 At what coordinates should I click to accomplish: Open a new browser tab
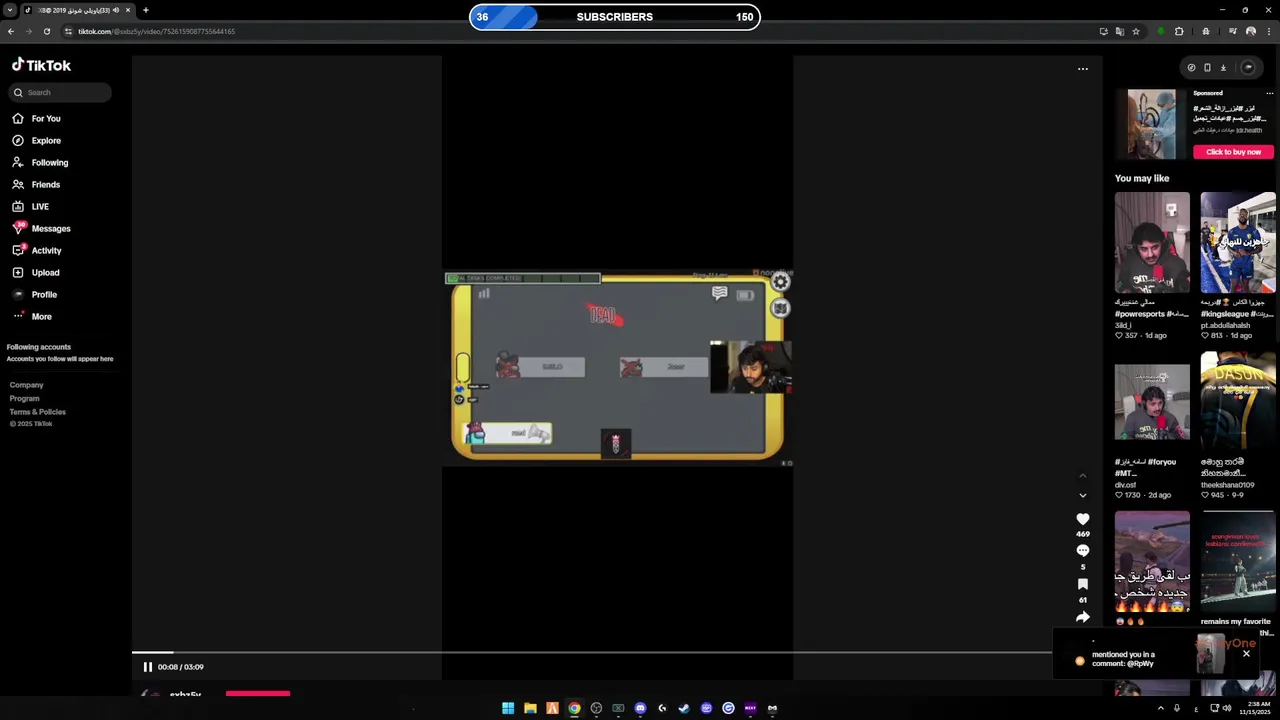click(145, 10)
